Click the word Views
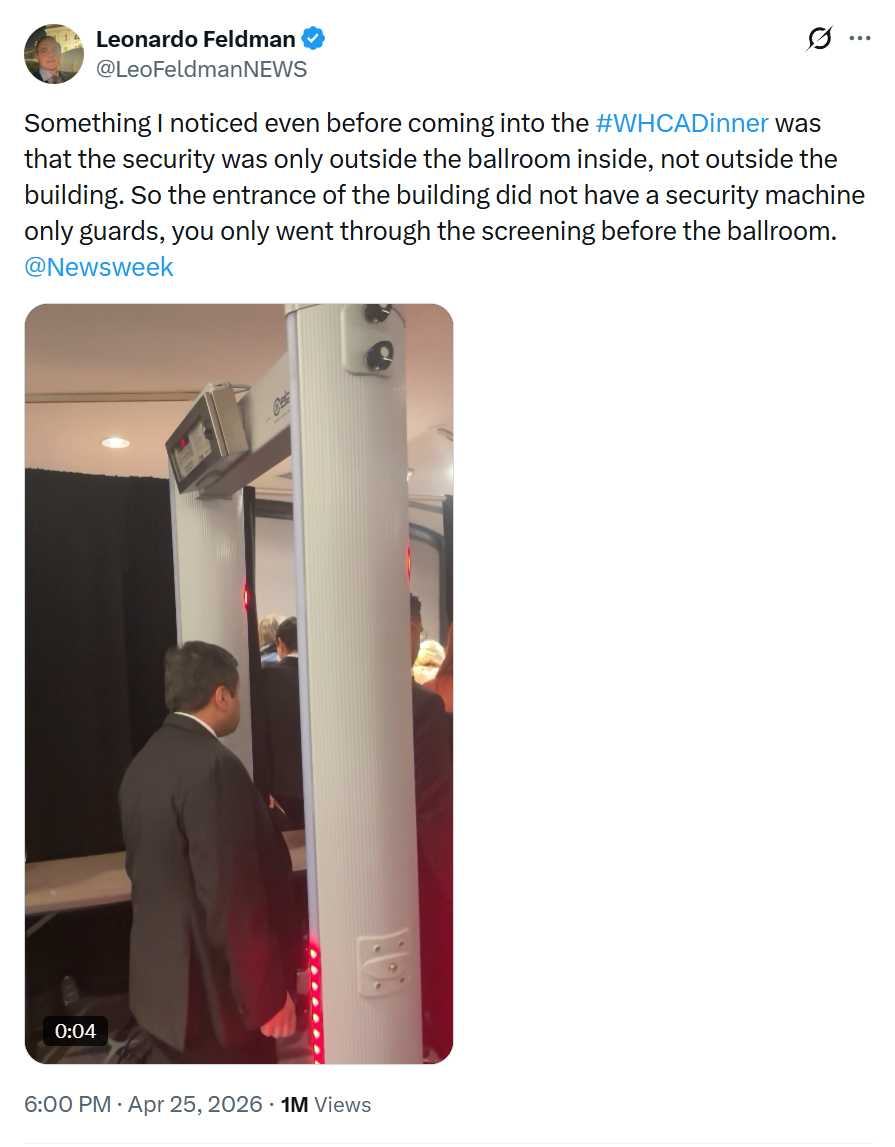The height and width of the screenshot is (1147, 895). click(x=342, y=1105)
